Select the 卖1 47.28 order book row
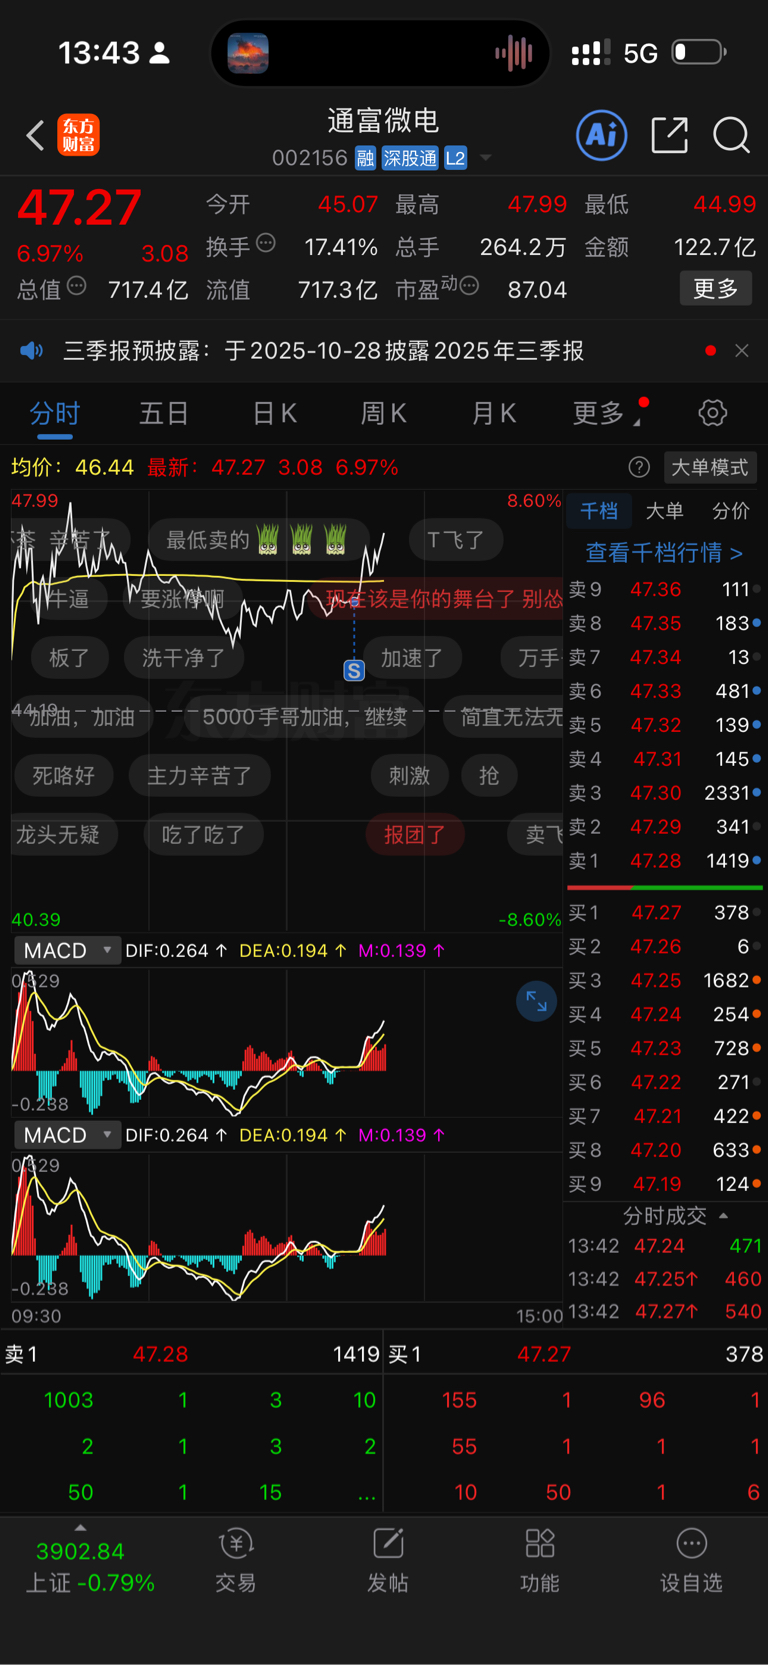 (x=664, y=861)
